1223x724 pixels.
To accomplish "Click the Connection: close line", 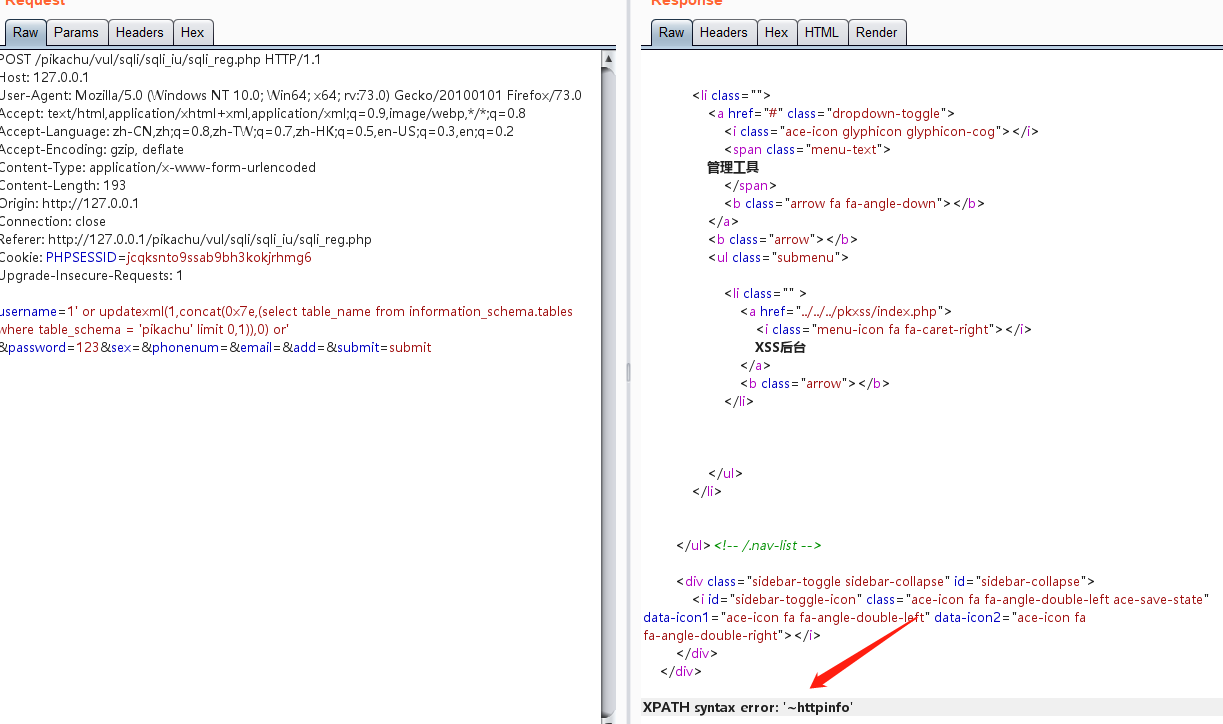I will (x=52, y=221).
